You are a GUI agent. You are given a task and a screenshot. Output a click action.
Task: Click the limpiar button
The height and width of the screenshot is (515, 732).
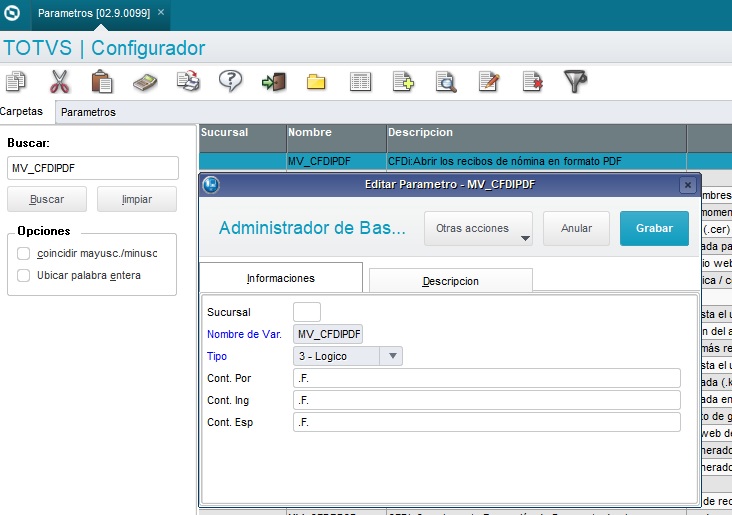(137, 199)
